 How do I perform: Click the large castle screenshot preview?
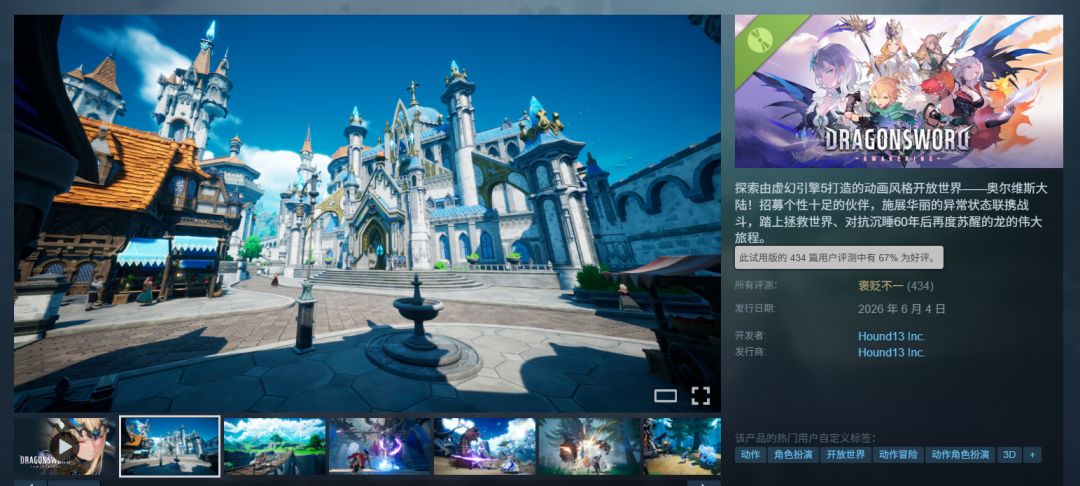[x=367, y=213]
